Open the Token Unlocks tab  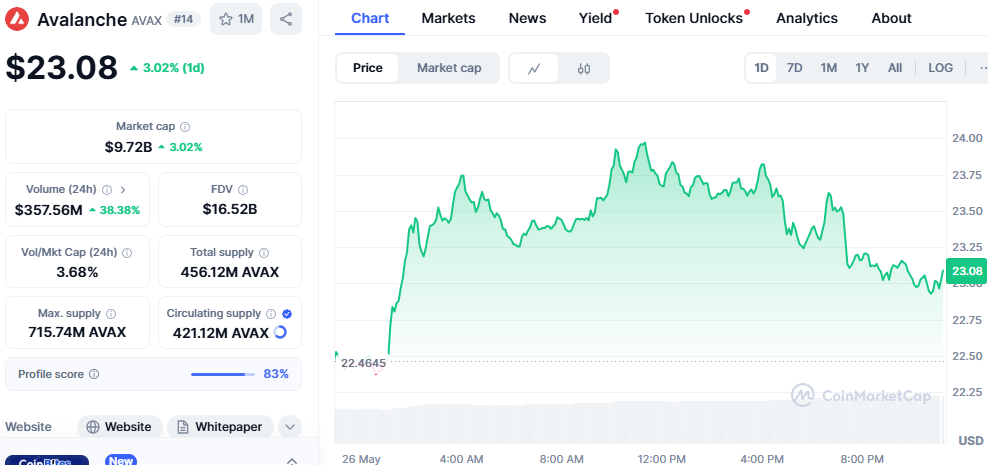[694, 18]
